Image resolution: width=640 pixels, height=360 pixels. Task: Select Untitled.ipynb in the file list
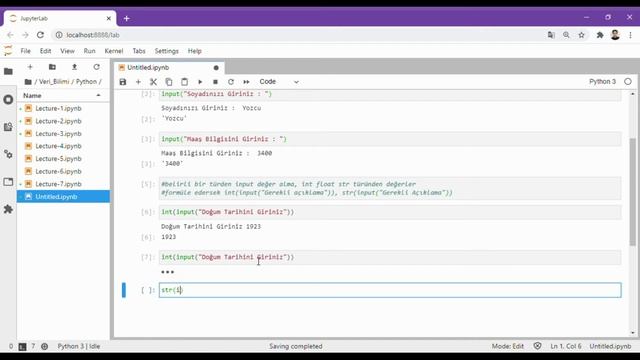(63, 197)
